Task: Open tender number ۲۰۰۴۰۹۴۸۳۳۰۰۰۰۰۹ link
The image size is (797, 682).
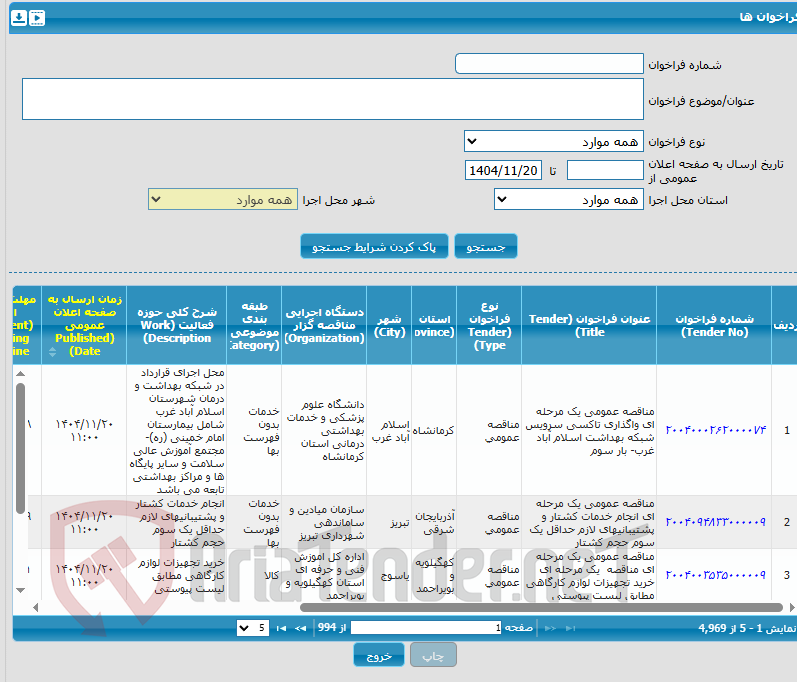Action: click(x=716, y=522)
